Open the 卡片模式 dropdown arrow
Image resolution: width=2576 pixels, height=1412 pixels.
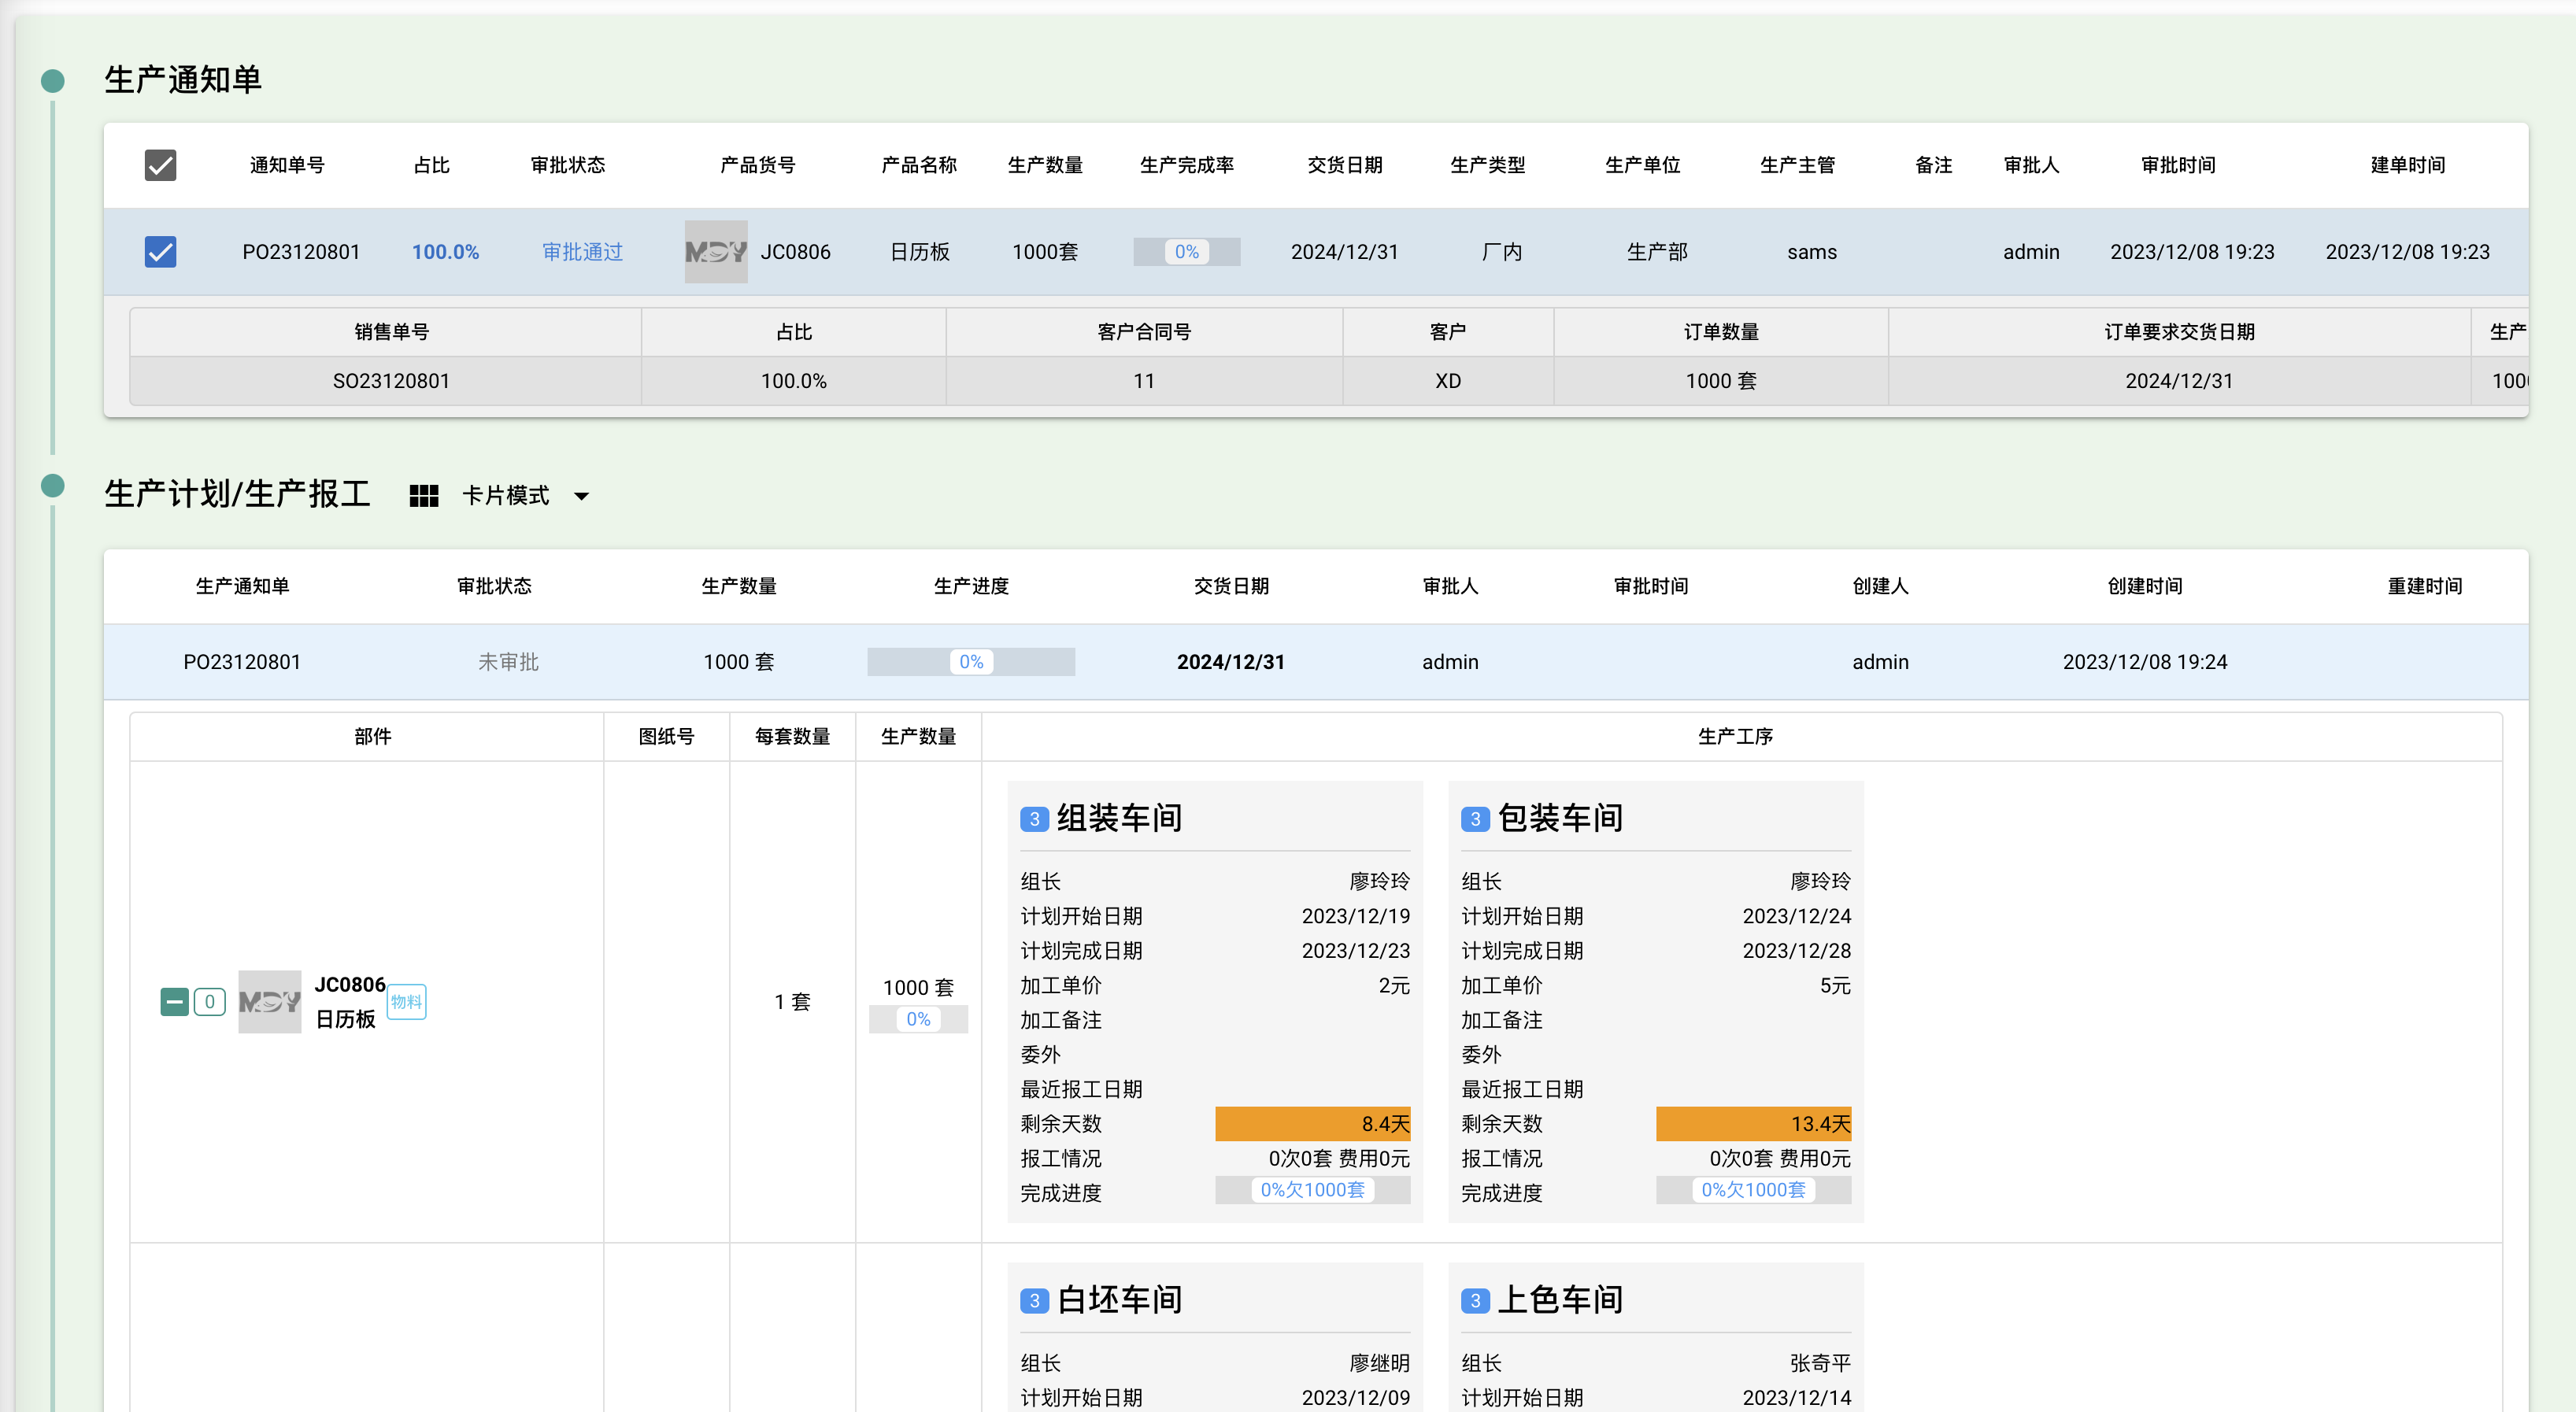tap(581, 496)
